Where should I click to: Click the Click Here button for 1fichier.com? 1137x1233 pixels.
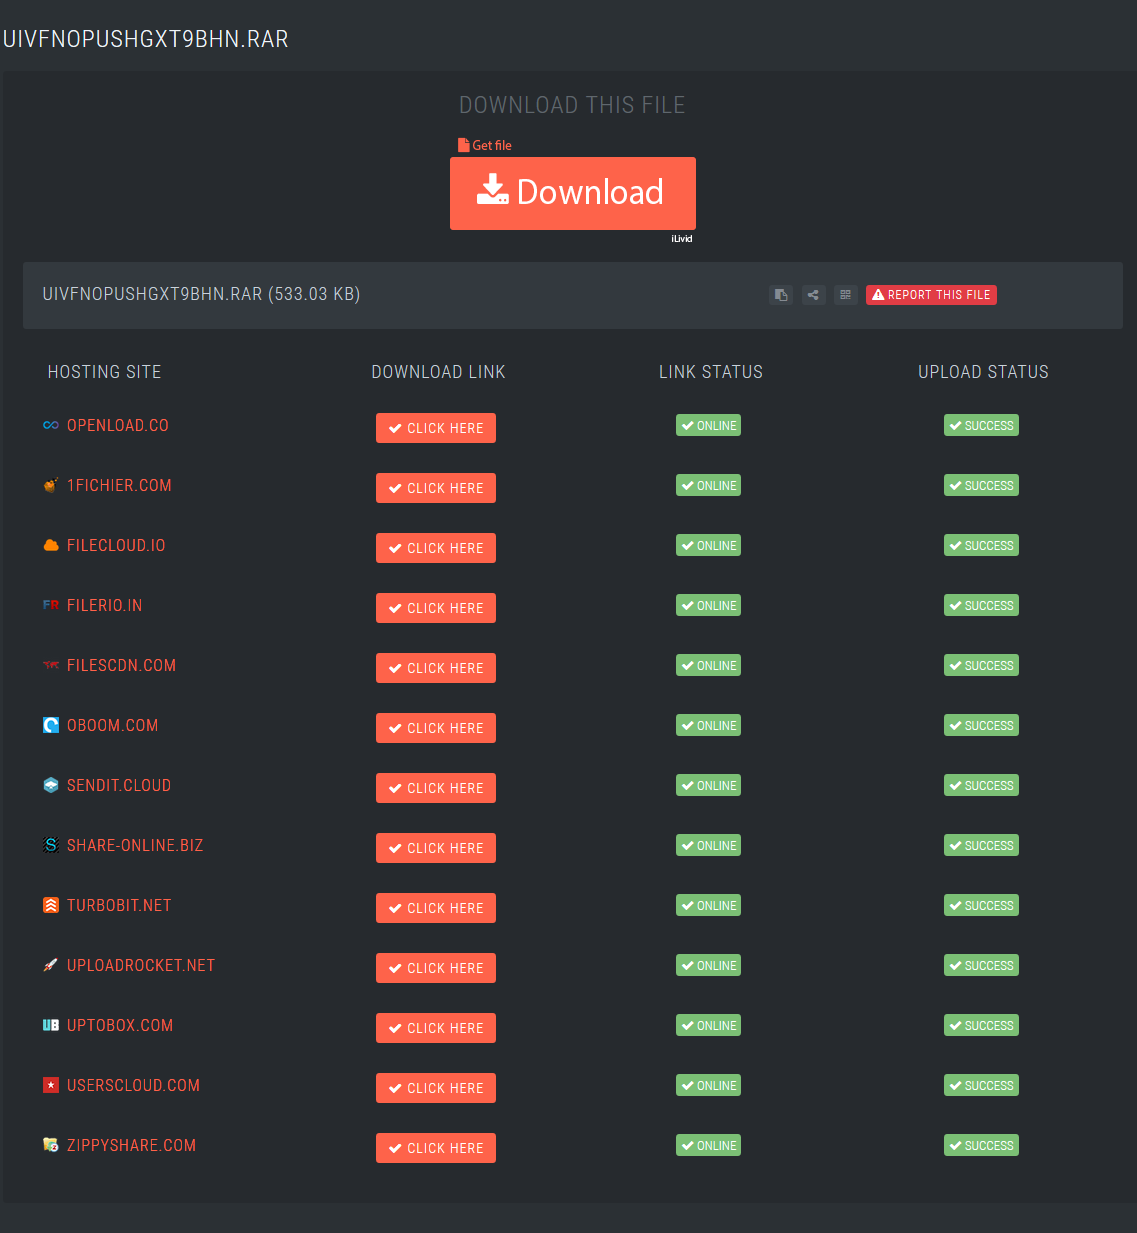436,488
